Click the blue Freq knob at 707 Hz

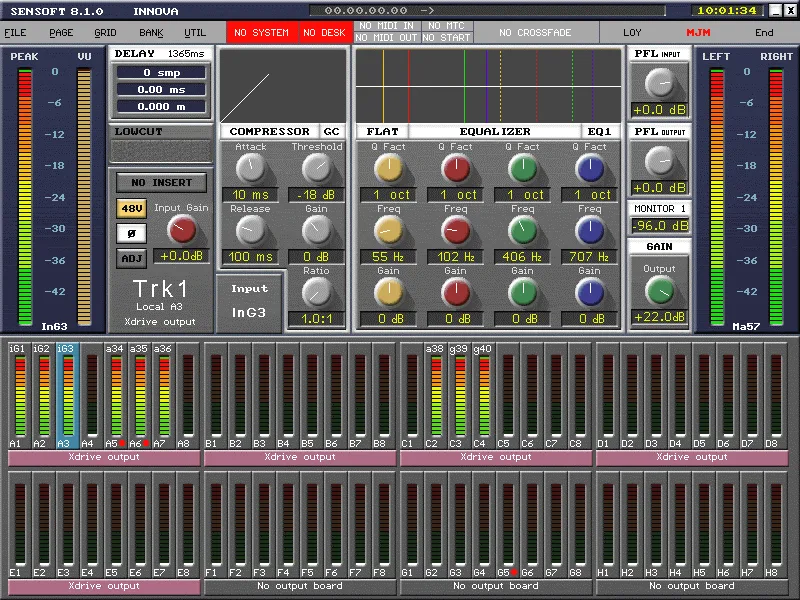pos(590,231)
